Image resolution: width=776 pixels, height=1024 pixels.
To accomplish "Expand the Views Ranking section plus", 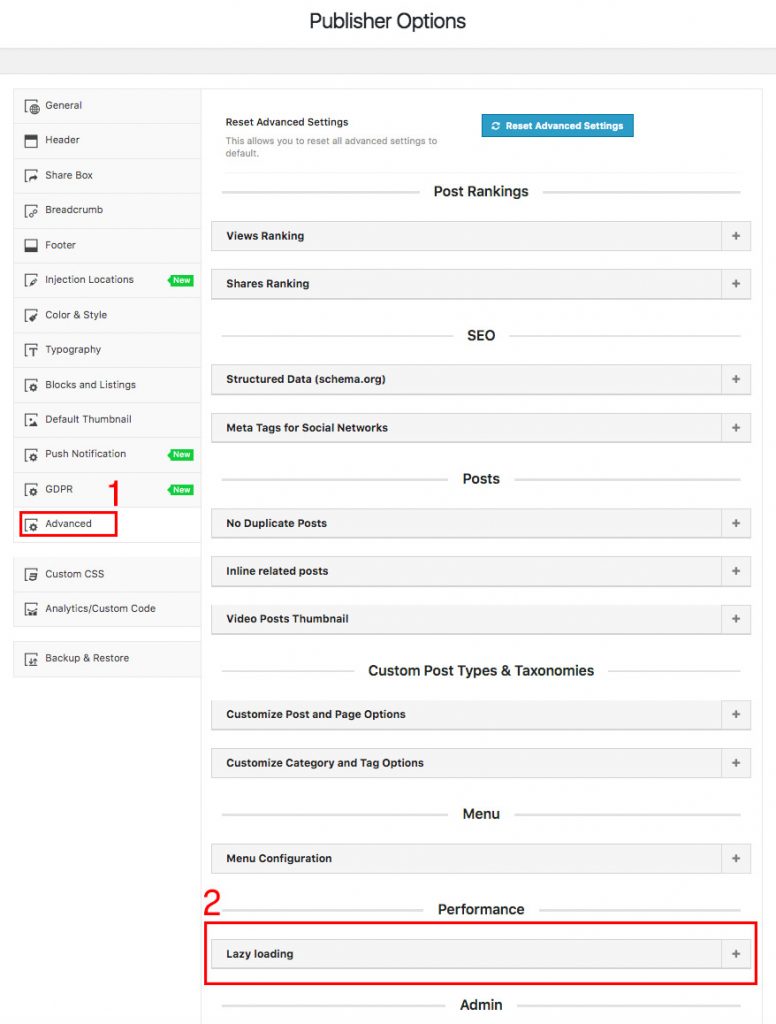I will [736, 236].
